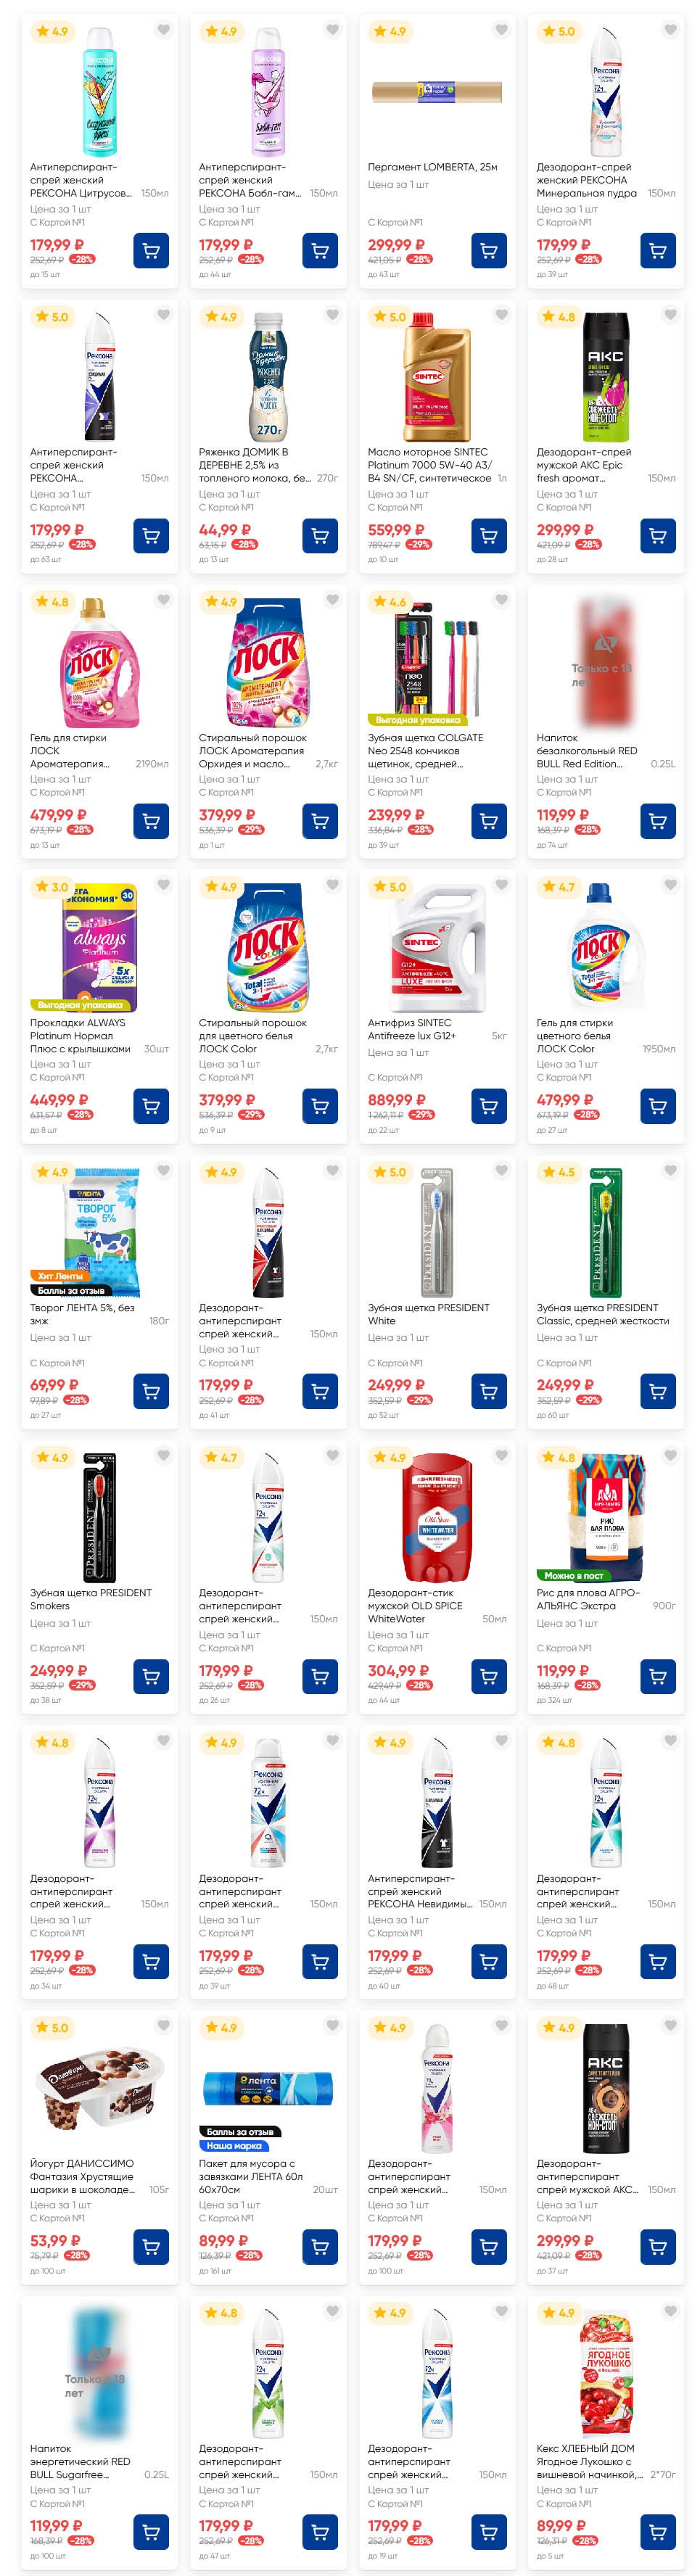Click the Баллы за отзыв badge on Творог

click(71, 1290)
